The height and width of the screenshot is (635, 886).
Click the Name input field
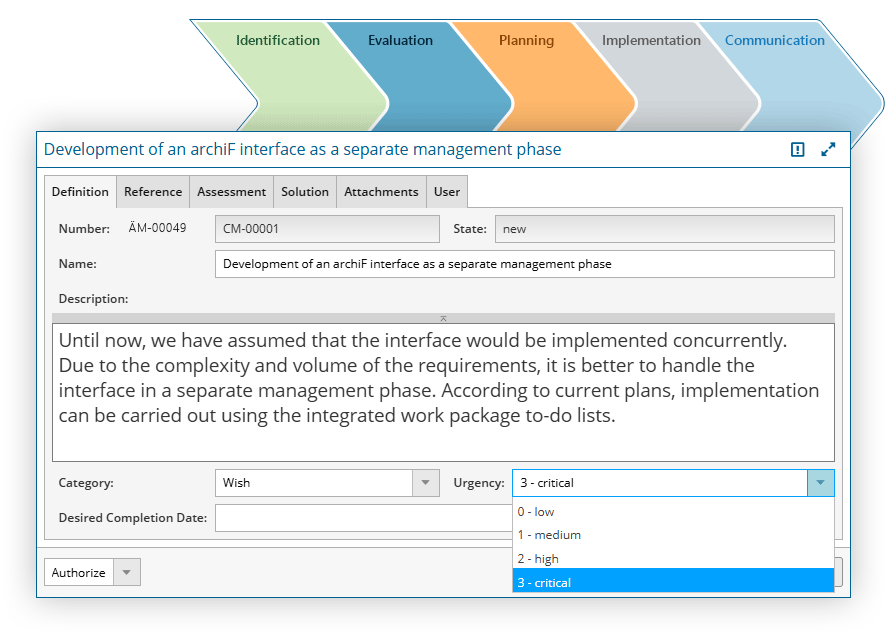pyautogui.click(x=524, y=264)
